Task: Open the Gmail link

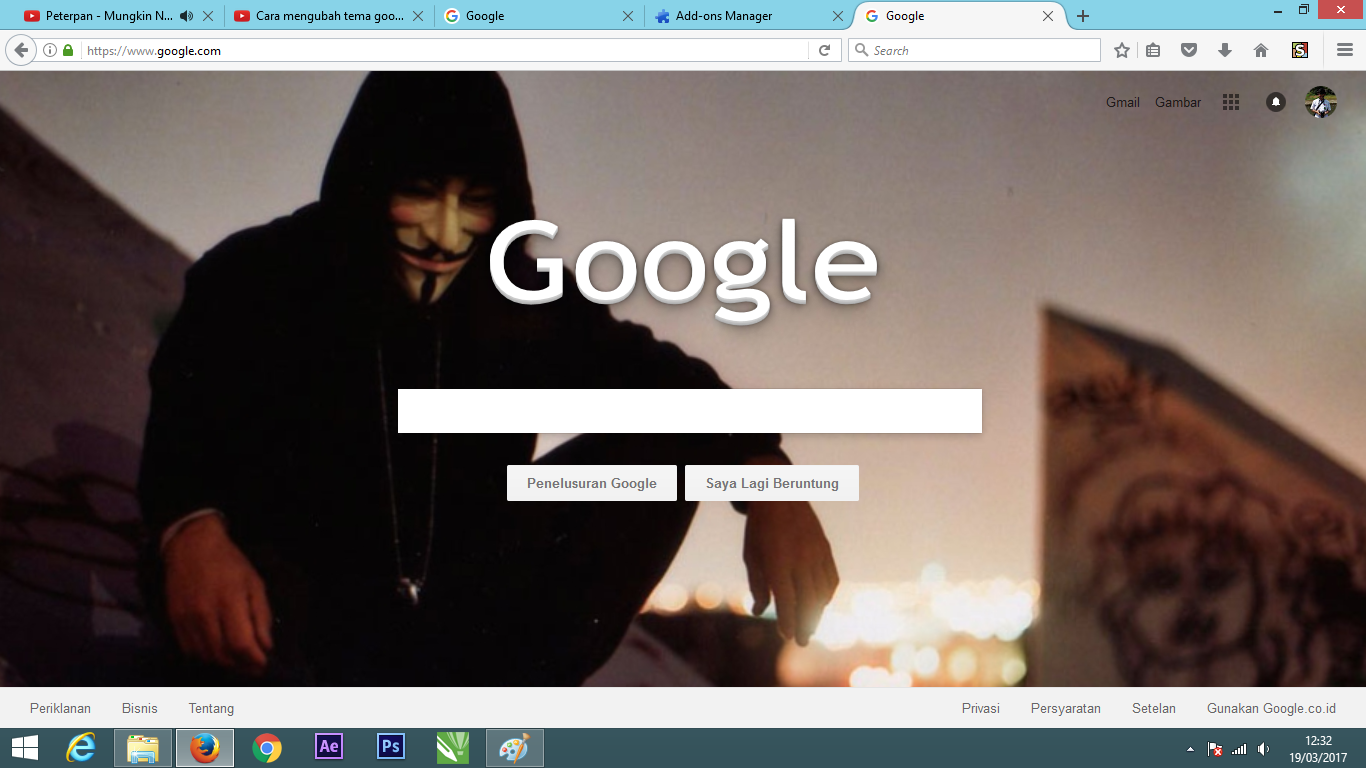Action: click(1123, 102)
